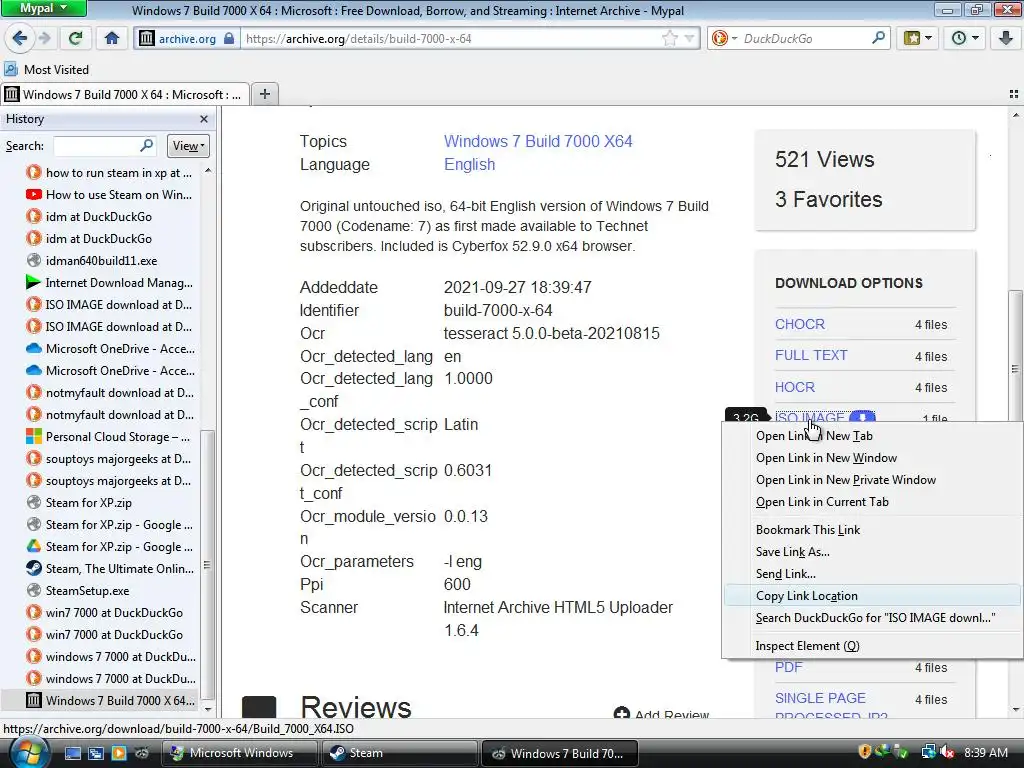Viewport: 1024px width, 768px height.
Task: Open the History View dropdown
Action: (188, 146)
